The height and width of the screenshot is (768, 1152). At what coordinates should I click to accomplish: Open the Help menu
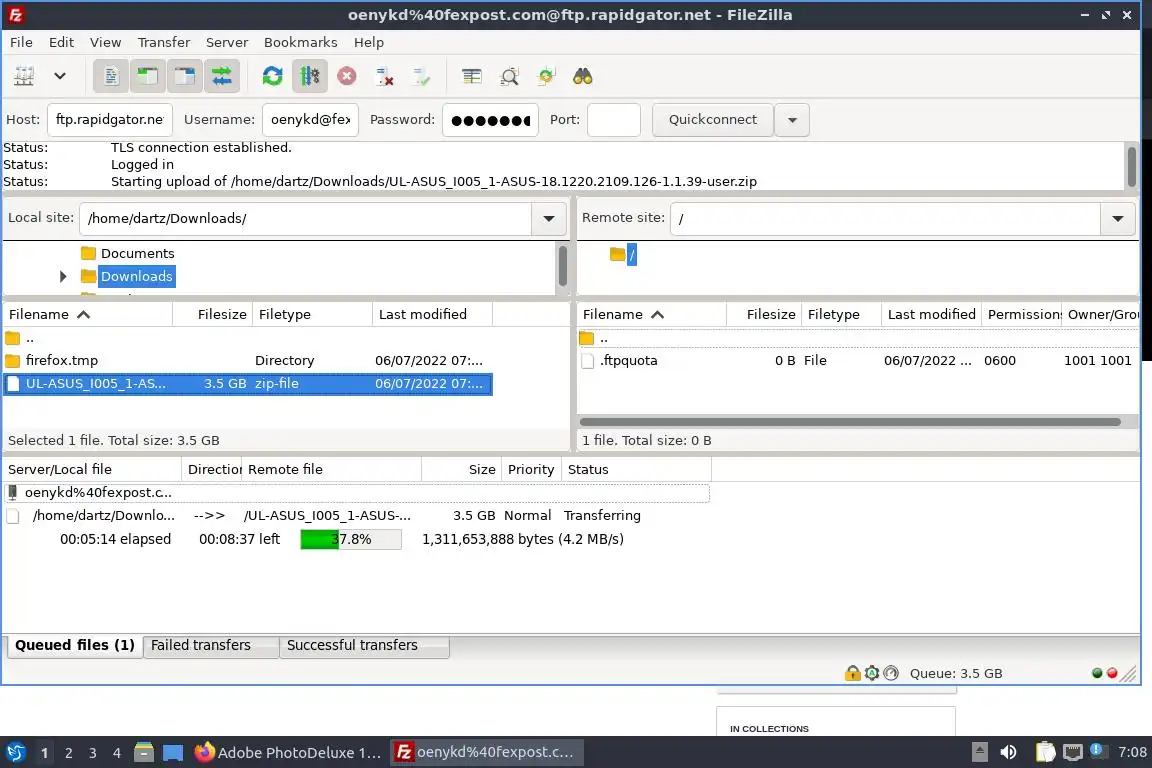[x=369, y=42]
